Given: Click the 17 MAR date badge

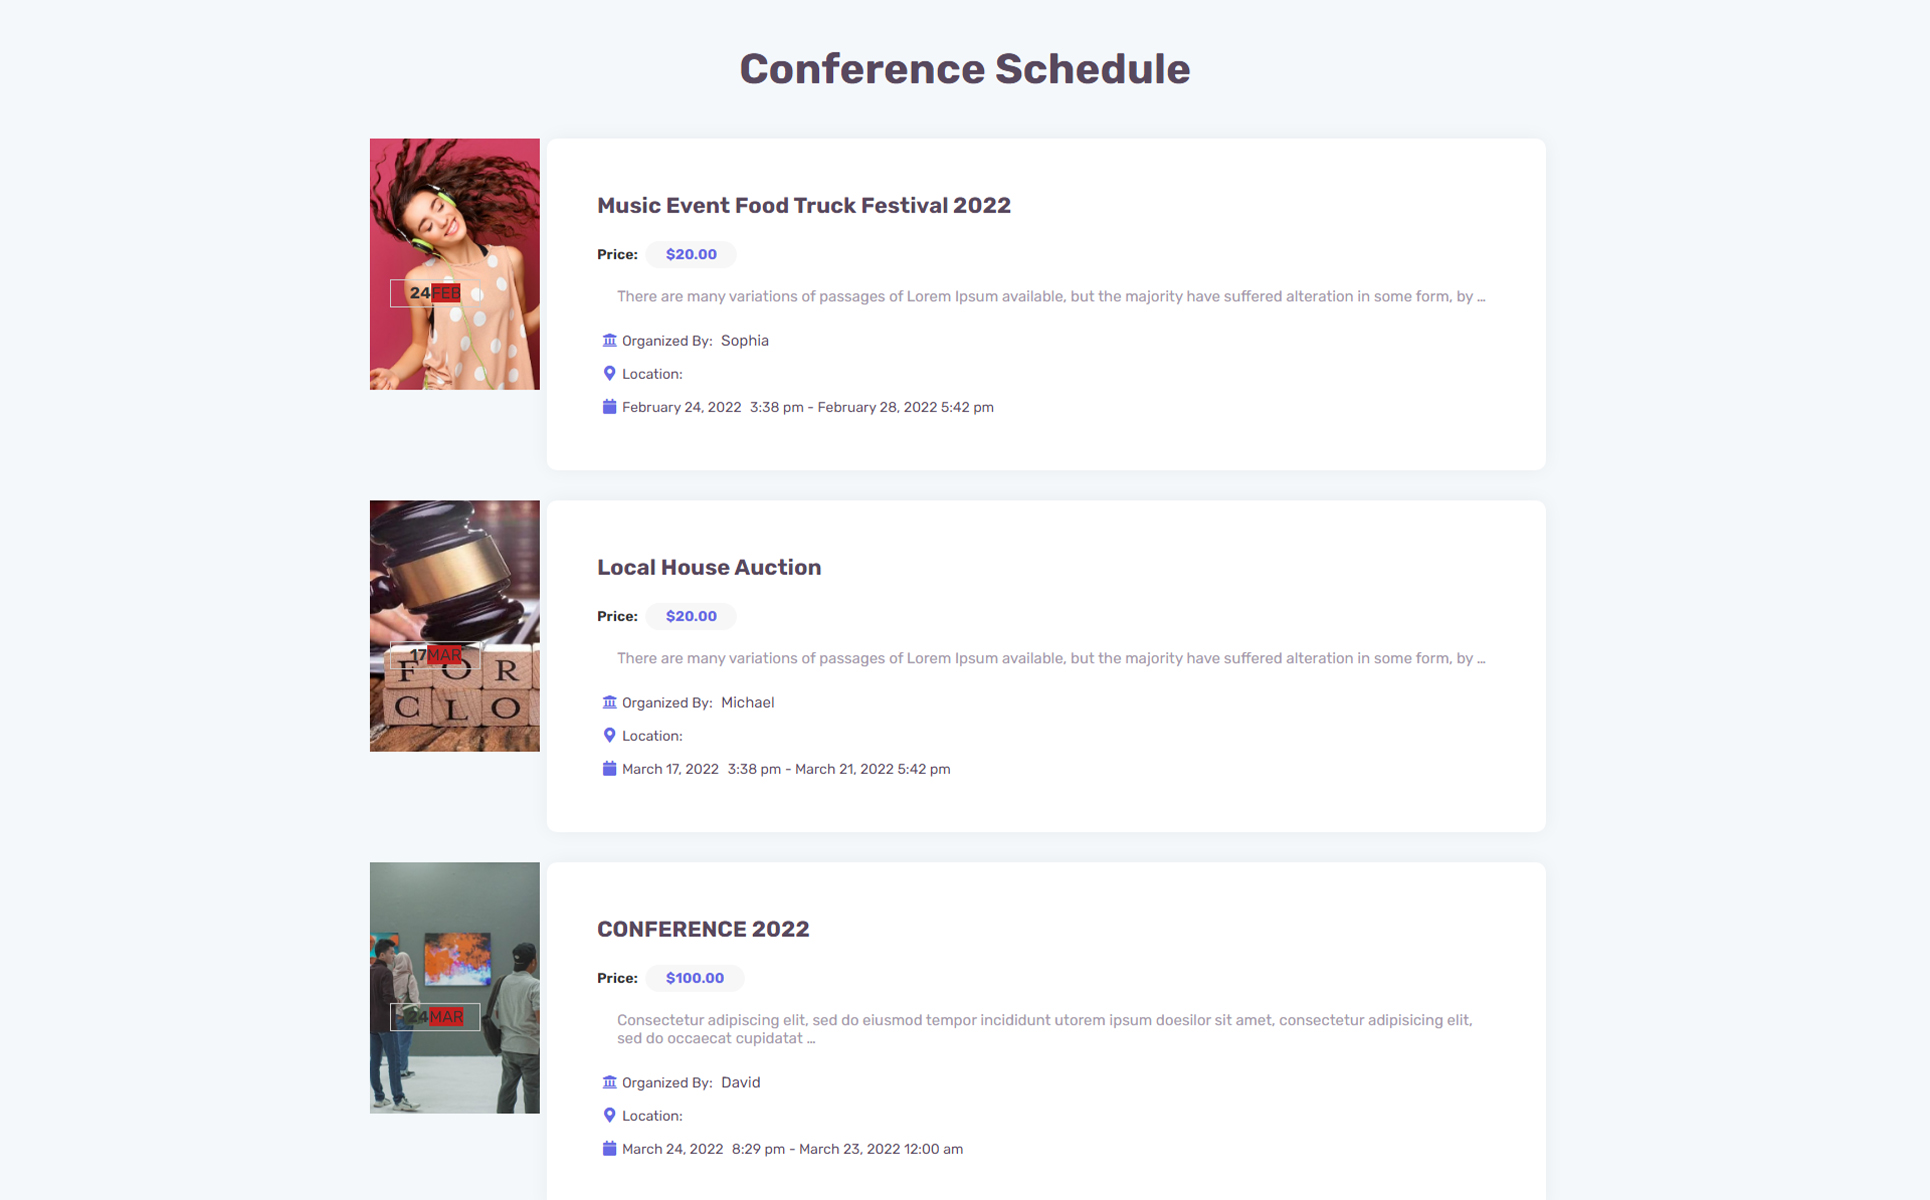Looking at the screenshot, I should click(435, 655).
